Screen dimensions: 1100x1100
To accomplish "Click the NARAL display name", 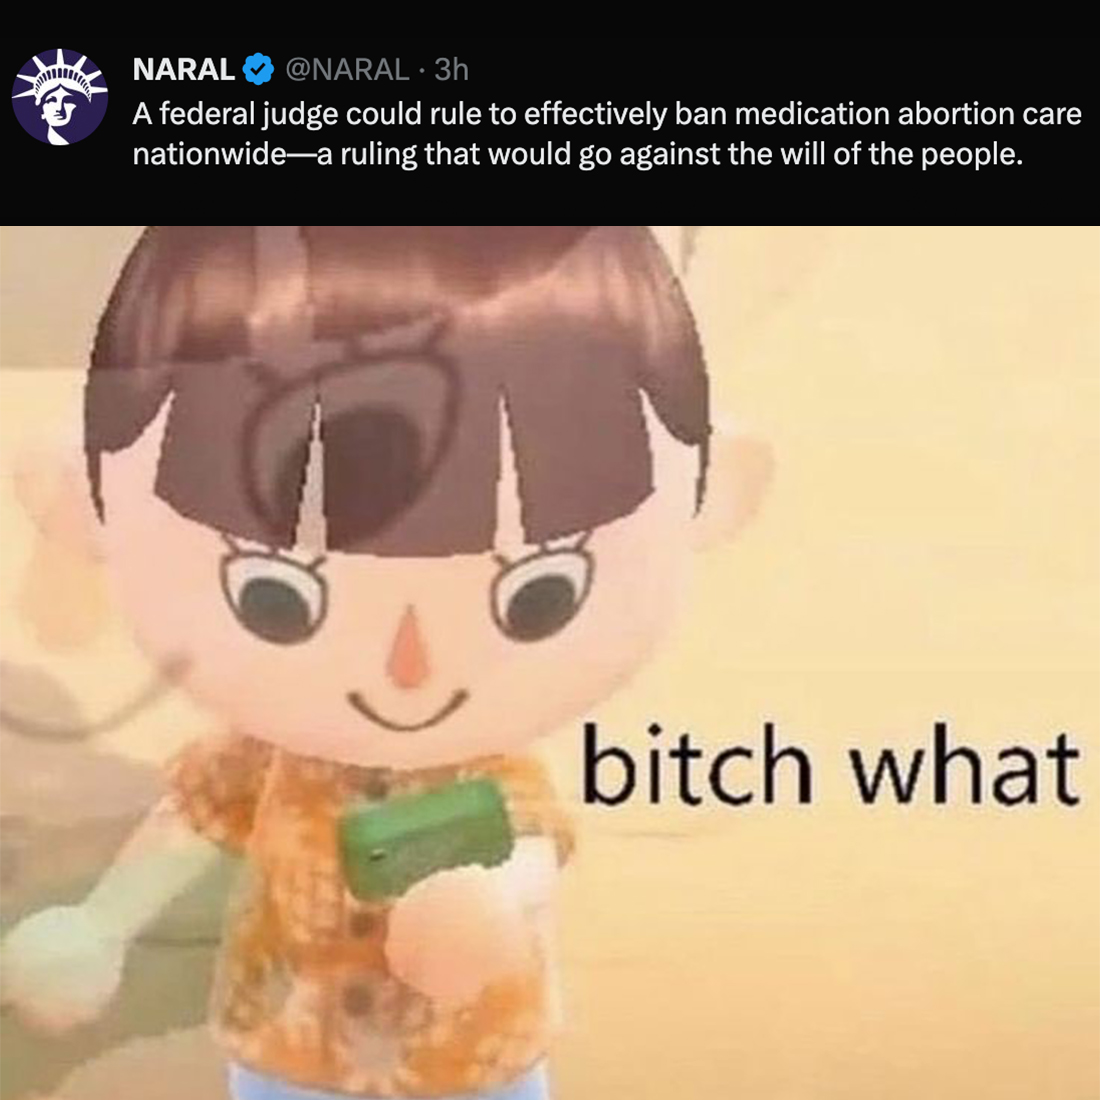I will pyautogui.click(x=183, y=69).
